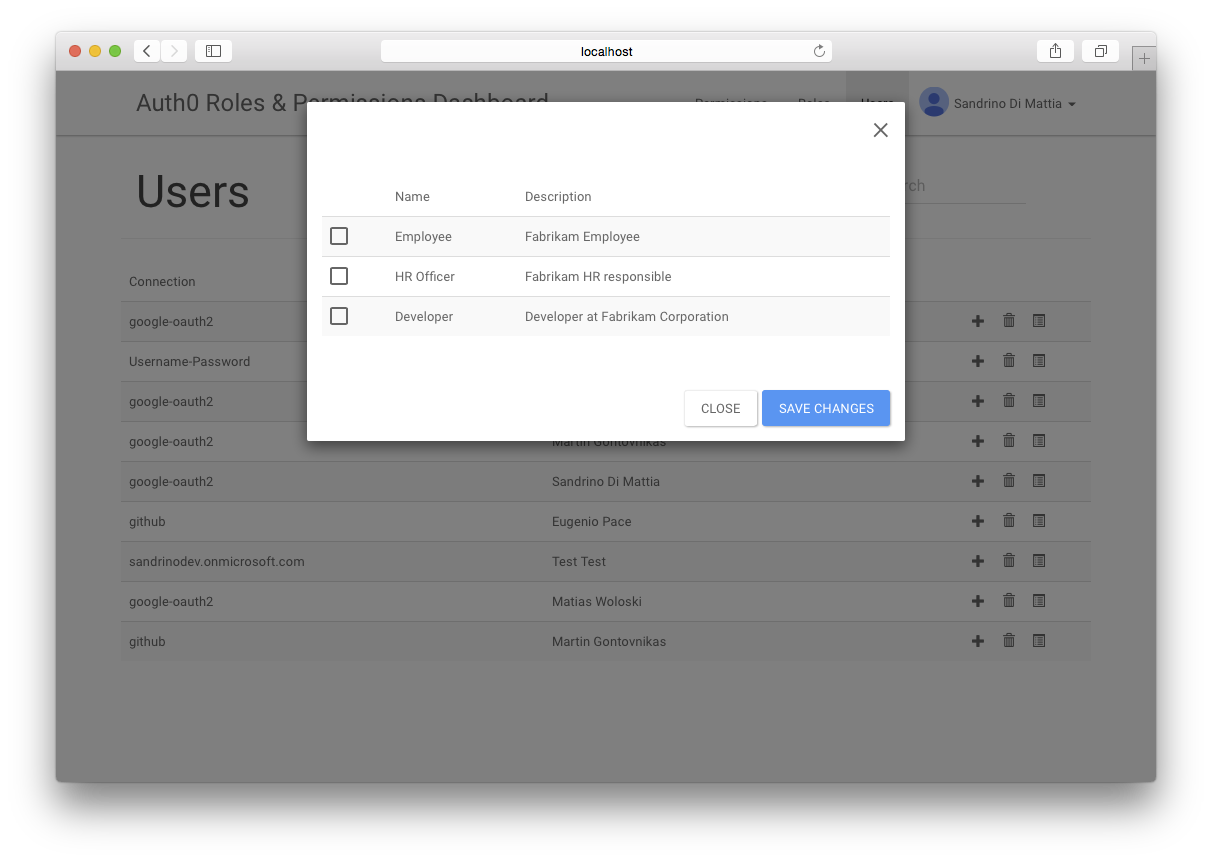The width and height of the screenshot is (1212, 862).
Task: Click the Close button in dialog
Action: coord(720,408)
